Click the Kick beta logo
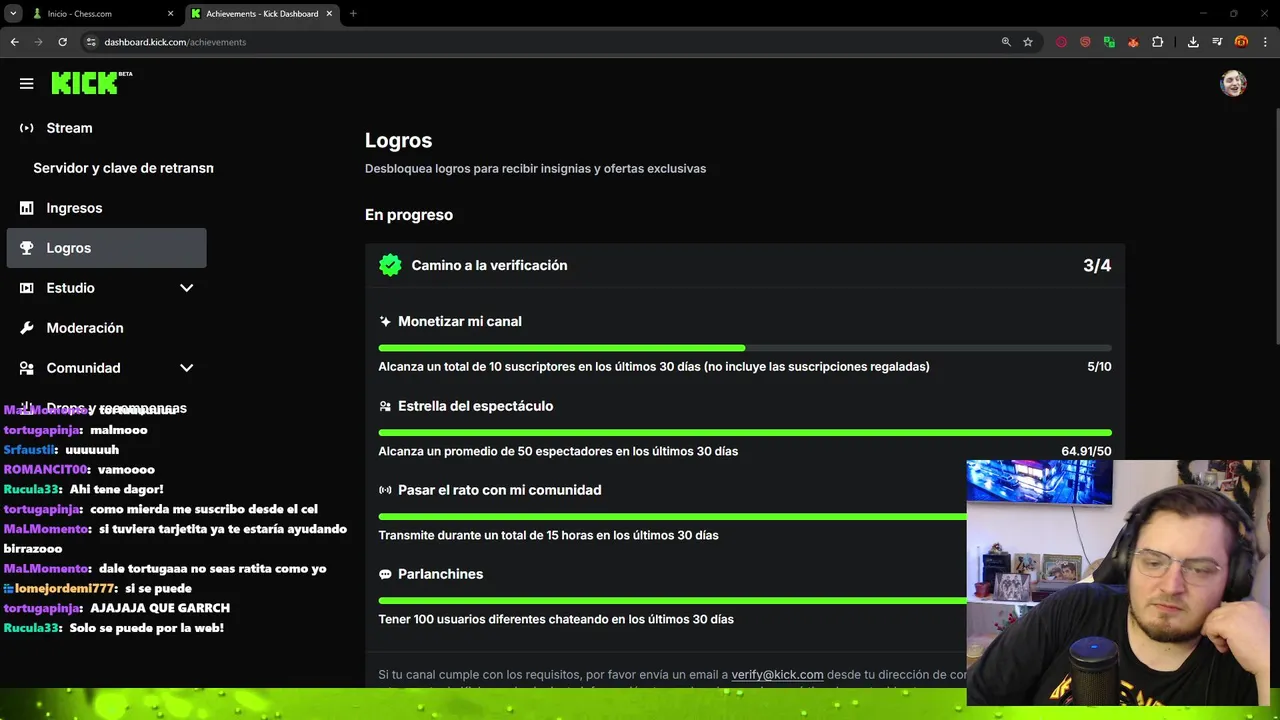The height and width of the screenshot is (720, 1280). (92, 83)
